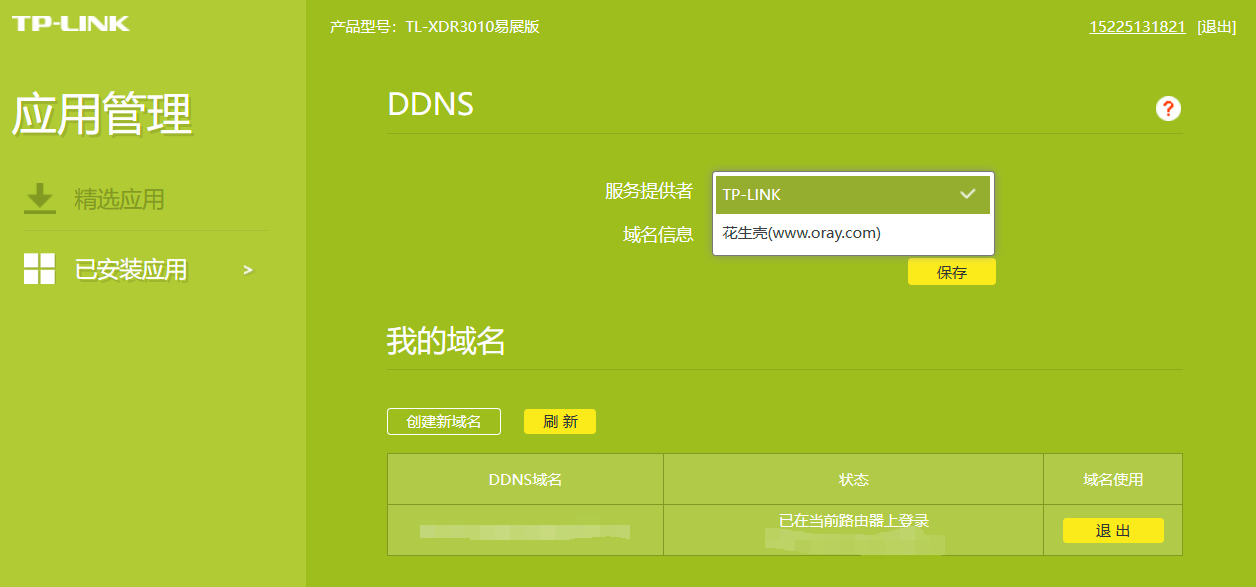Click the 状态 column header

click(853, 479)
